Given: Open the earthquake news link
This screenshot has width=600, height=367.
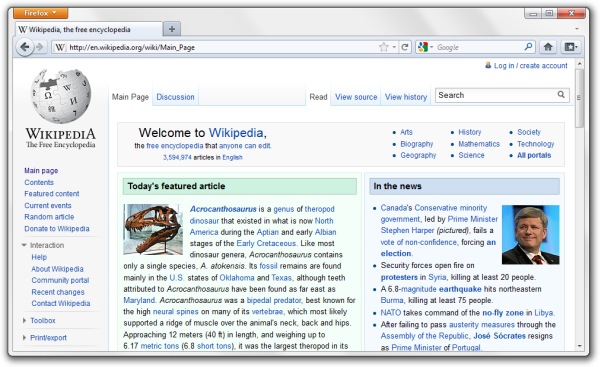Looking at the screenshot, I should pos(460,289).
